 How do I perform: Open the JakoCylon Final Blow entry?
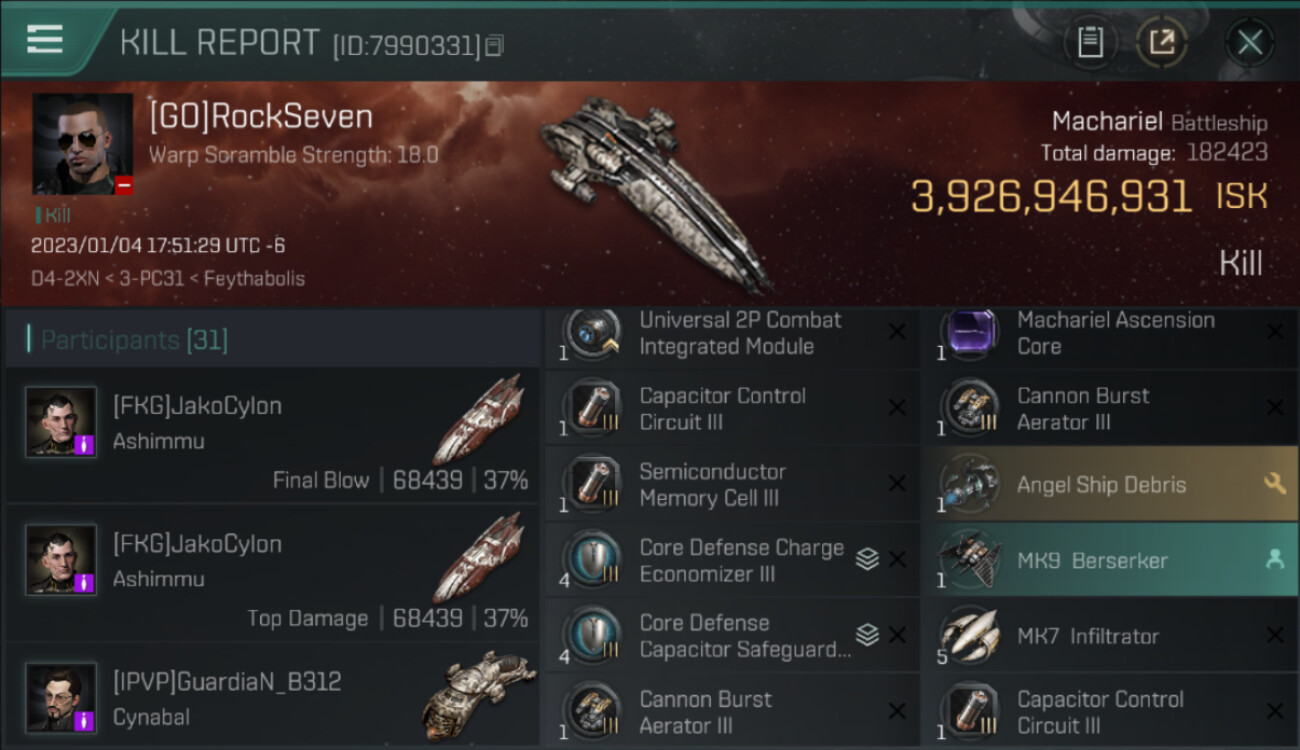click(x=272, y=436)
